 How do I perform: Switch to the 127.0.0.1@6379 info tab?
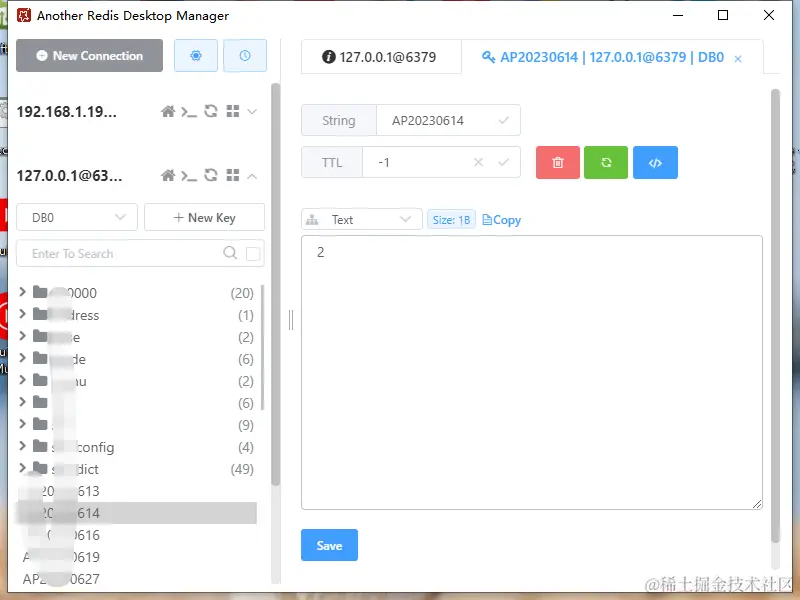coord(380,57)
